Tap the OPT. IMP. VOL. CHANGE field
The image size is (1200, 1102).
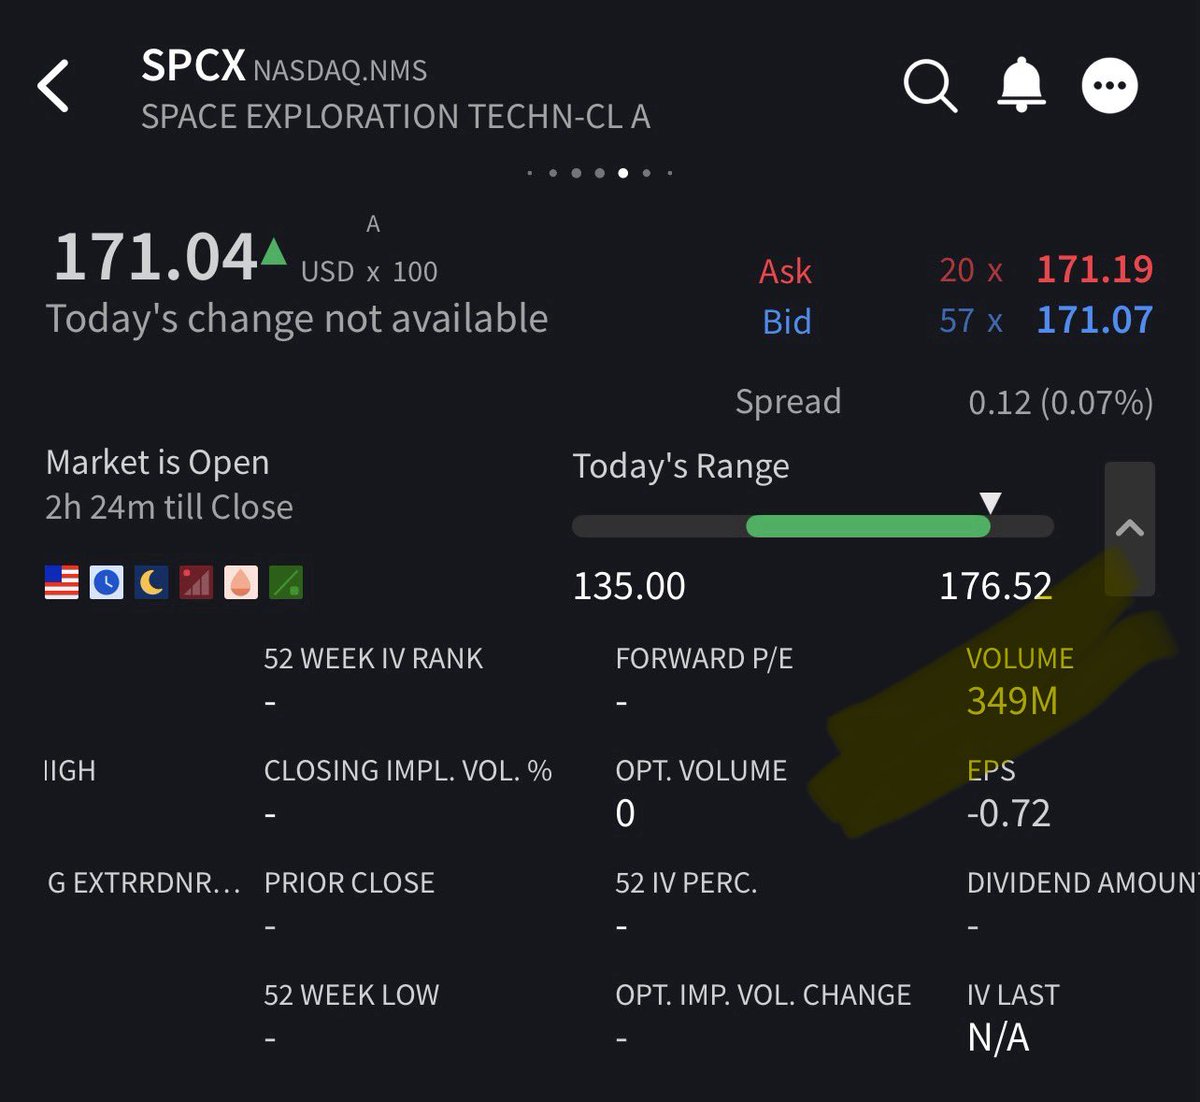[763, 1016]
